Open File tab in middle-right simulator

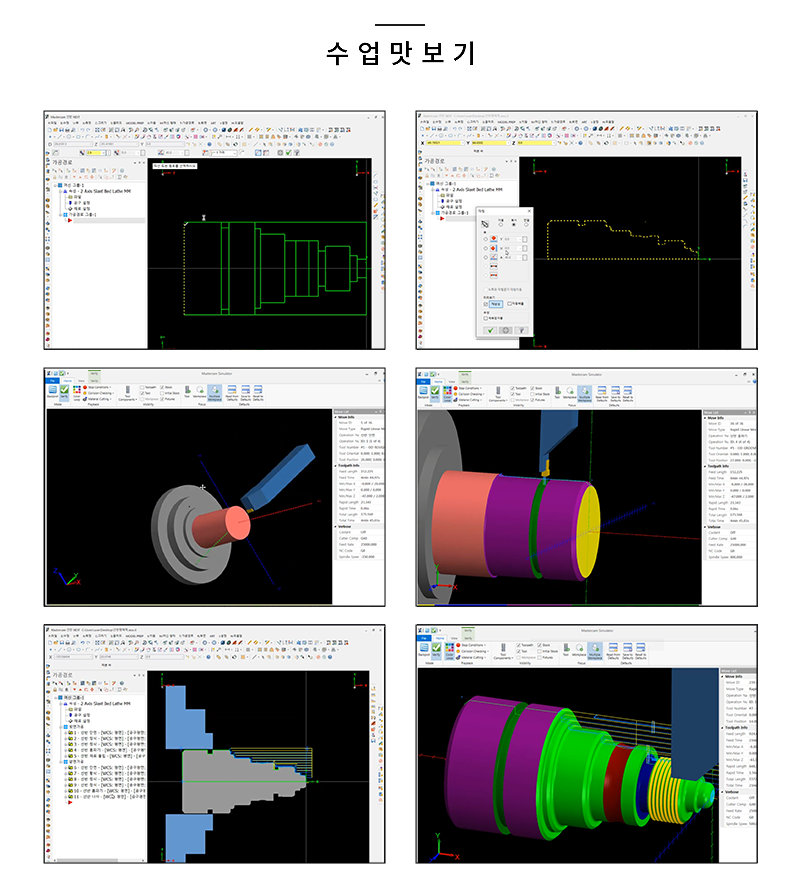click(425, 380)
